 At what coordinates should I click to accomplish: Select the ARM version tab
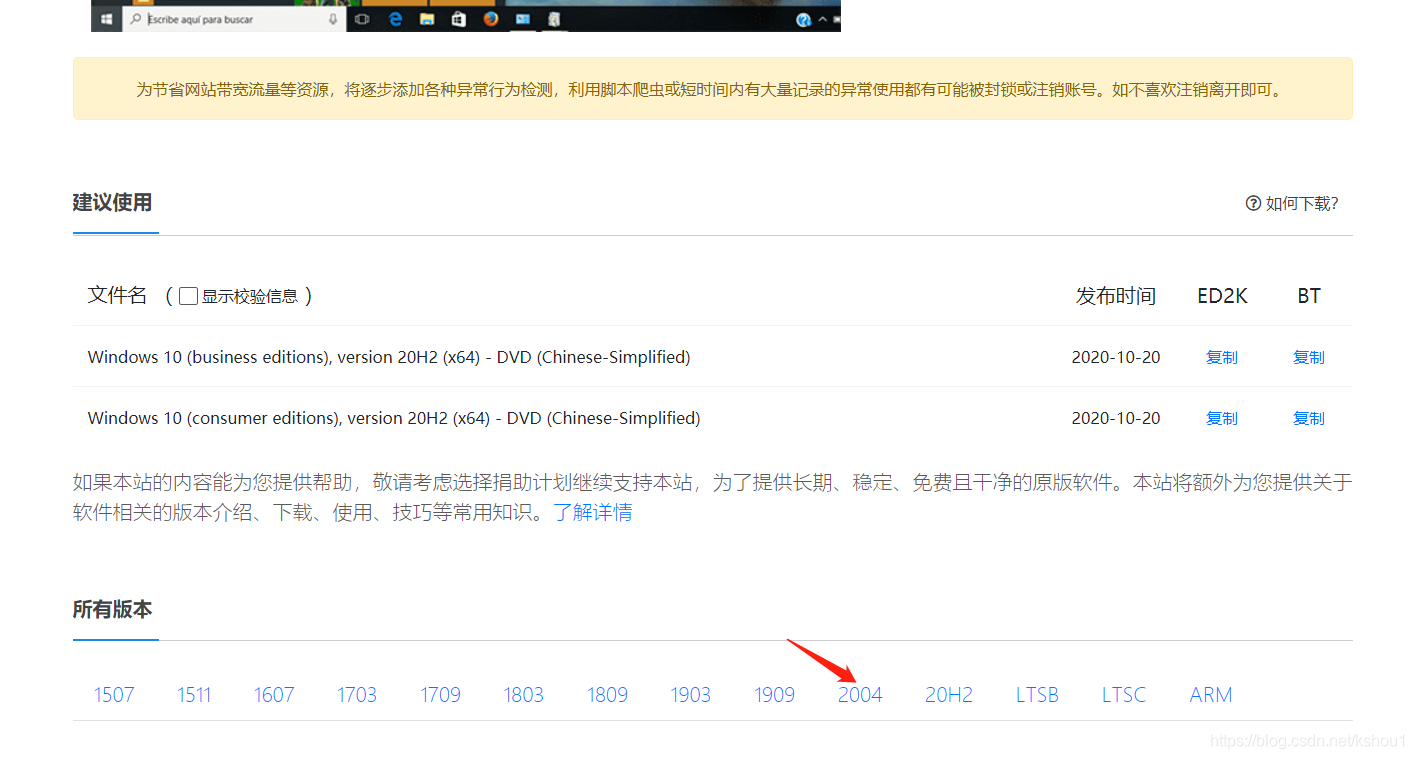click(x=1211, y=695)
